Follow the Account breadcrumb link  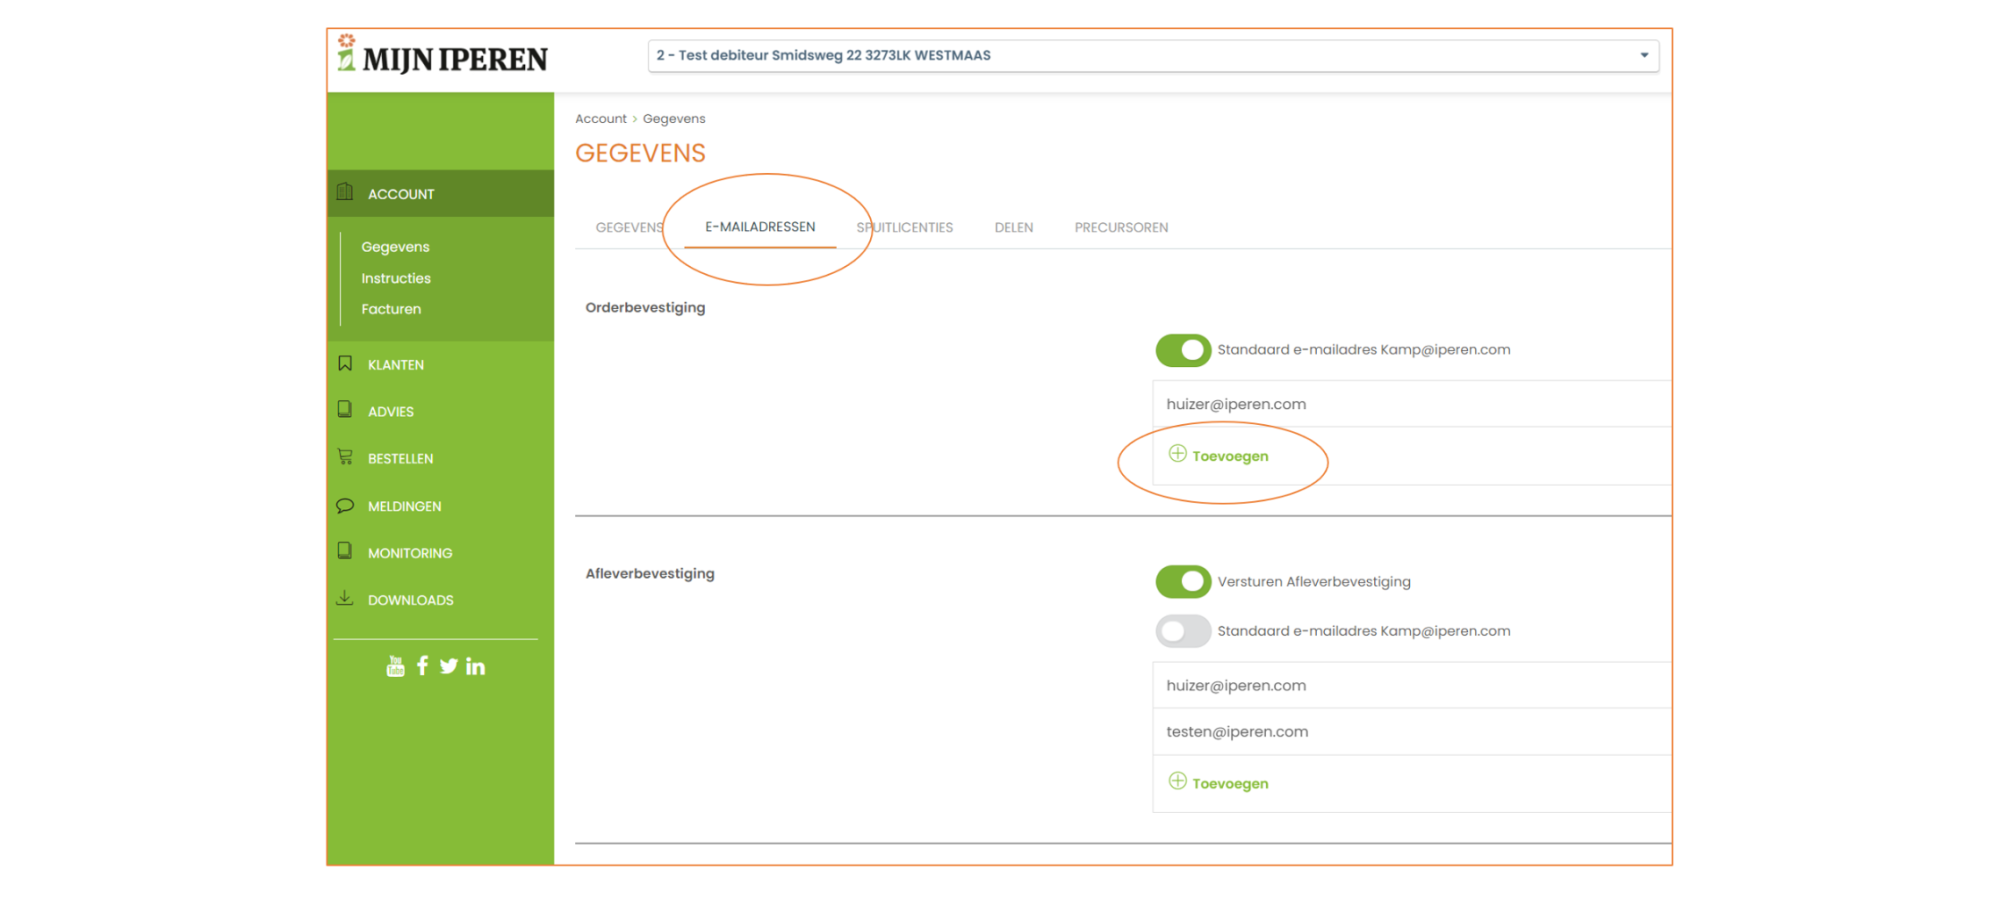600,118
